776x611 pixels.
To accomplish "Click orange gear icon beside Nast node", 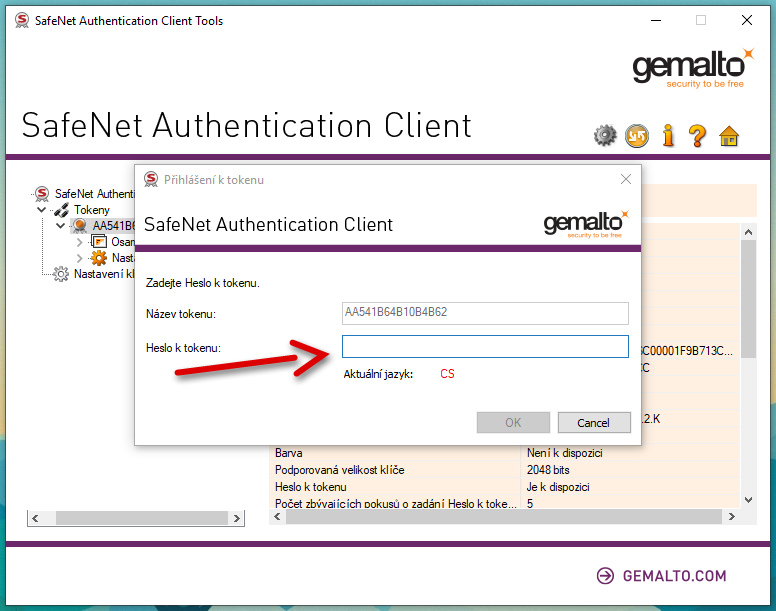I will coord(98,258).
